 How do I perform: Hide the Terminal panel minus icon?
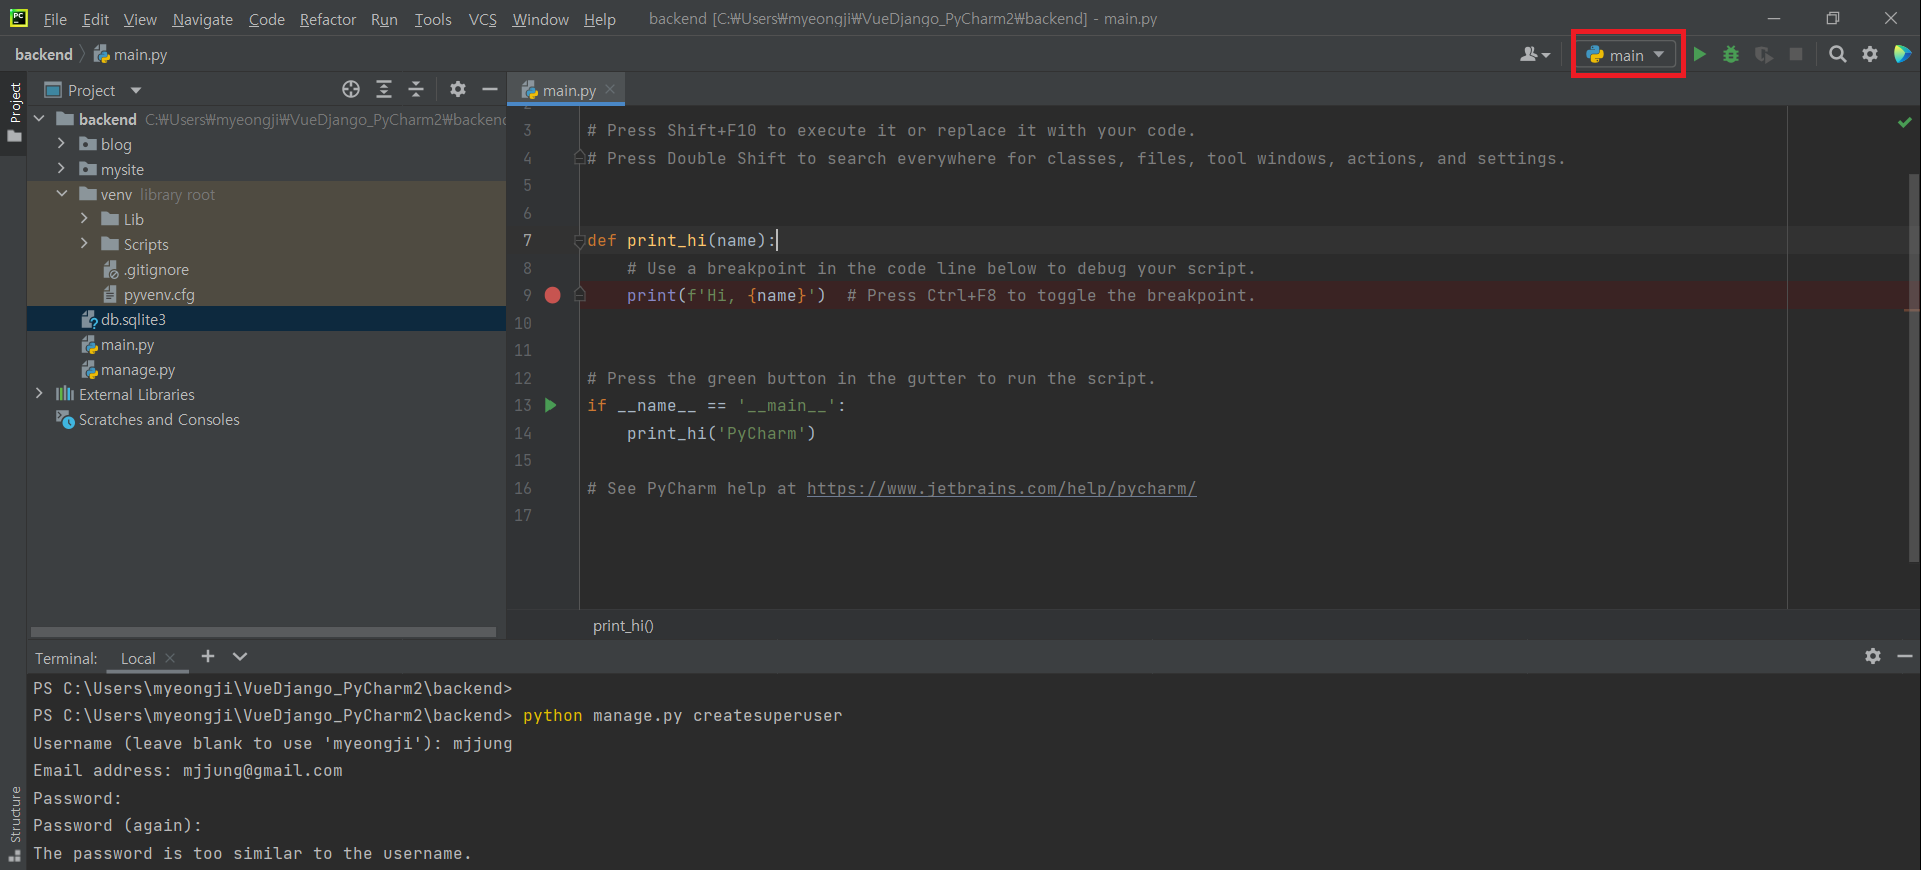coord(1905,656)
